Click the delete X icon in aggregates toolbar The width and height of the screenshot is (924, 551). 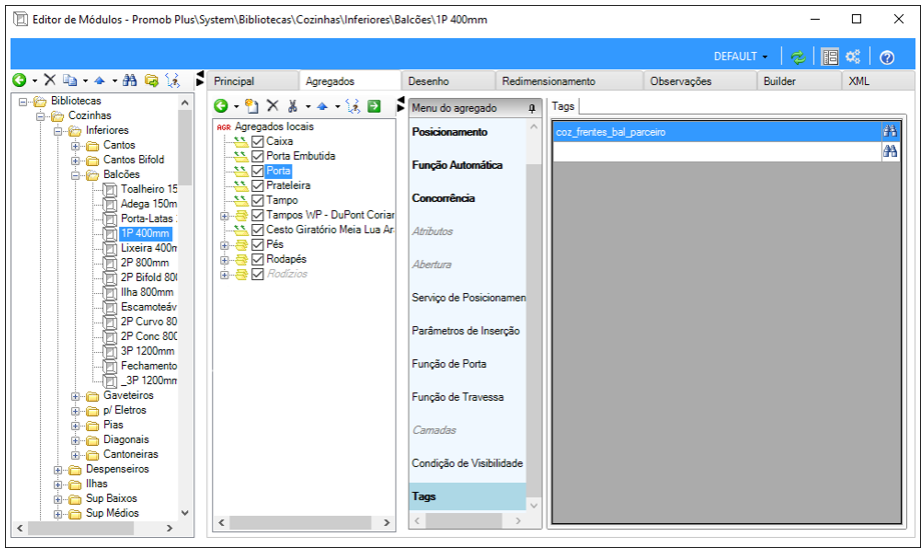tap(272, 106)
